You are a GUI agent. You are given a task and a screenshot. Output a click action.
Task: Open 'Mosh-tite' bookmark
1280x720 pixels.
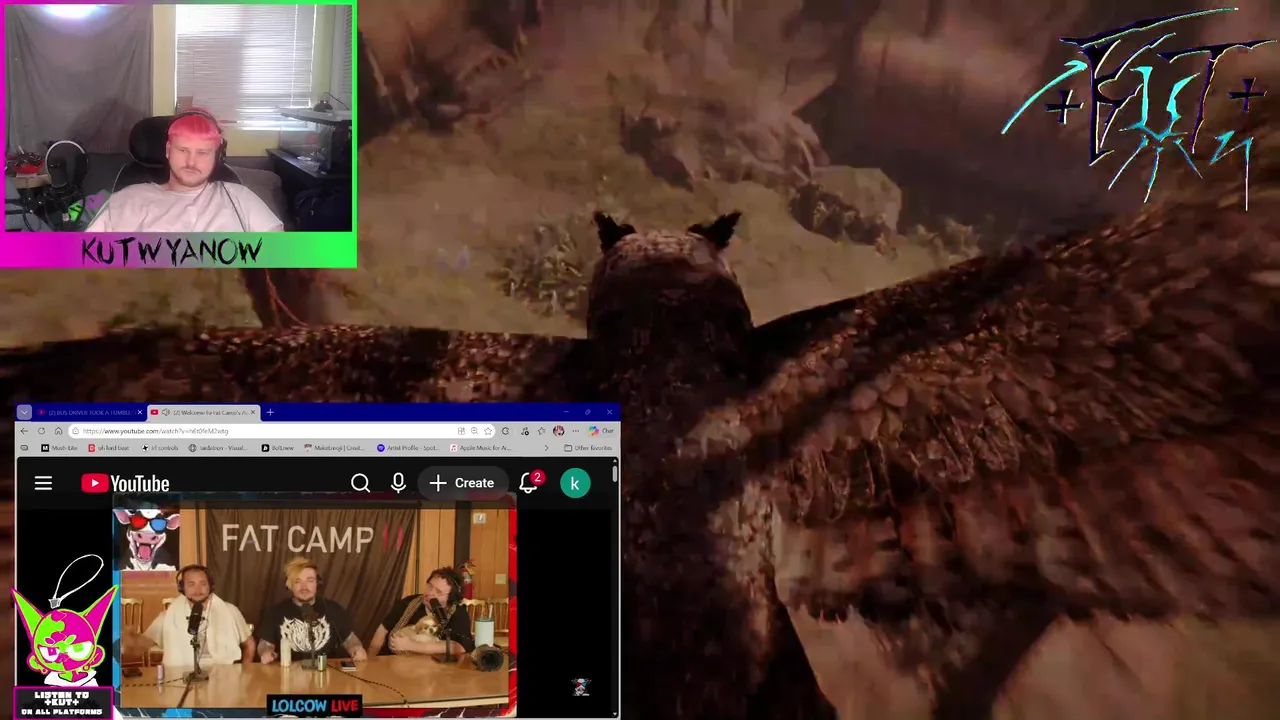coord(59,448)
